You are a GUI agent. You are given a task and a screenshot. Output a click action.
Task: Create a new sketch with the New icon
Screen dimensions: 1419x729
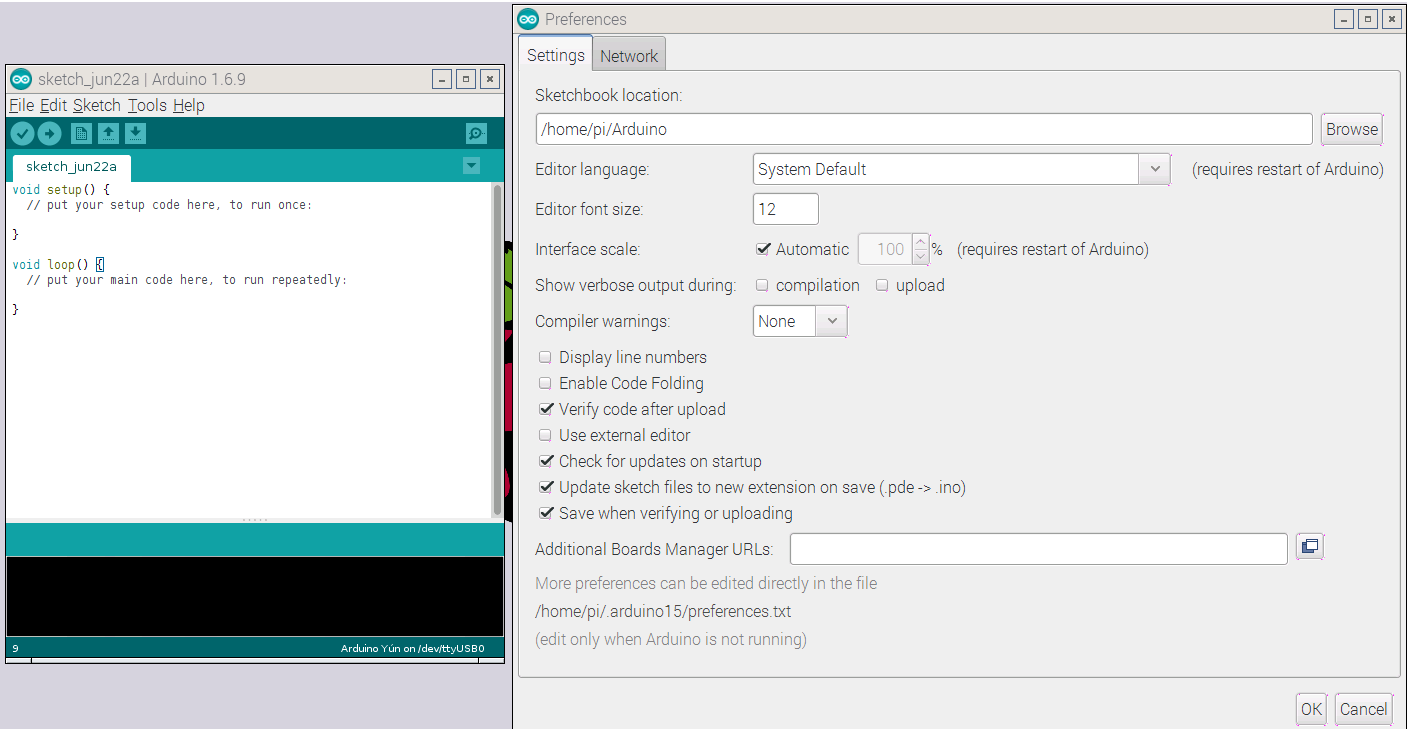(x=81, y=134)
